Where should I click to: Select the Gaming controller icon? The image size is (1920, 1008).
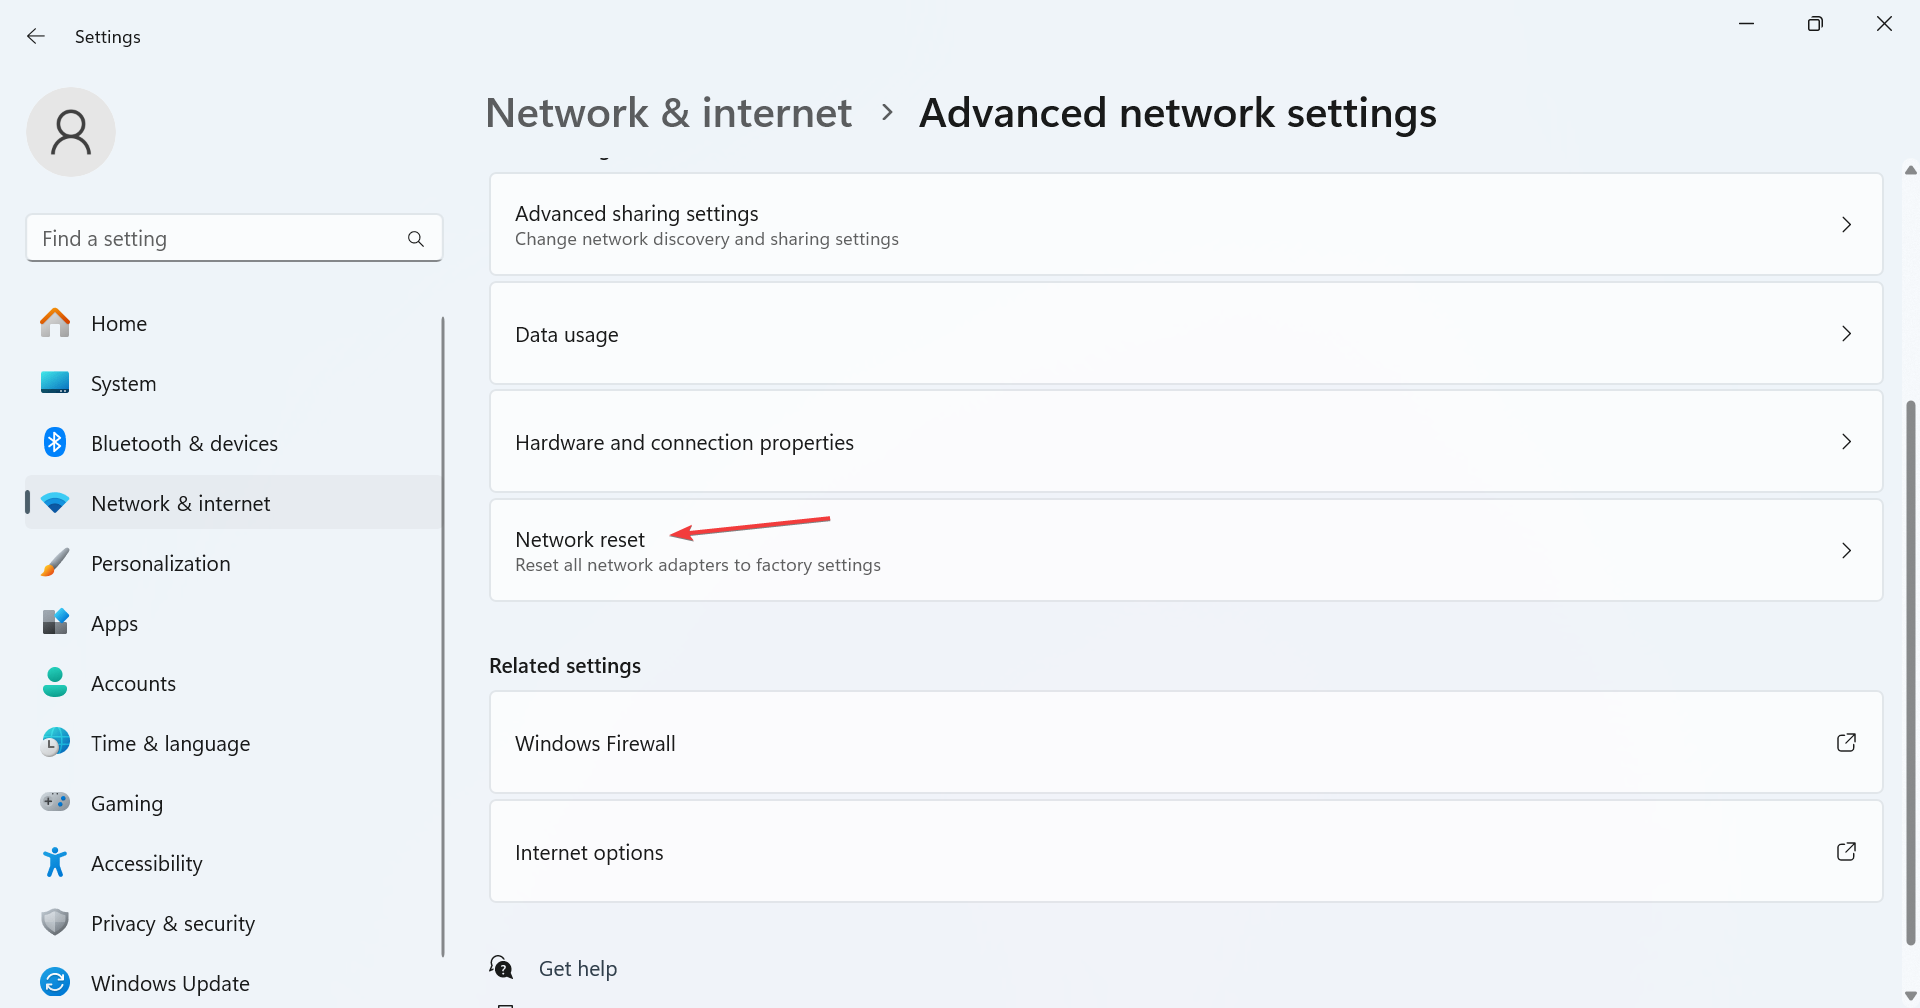[55, 802]
